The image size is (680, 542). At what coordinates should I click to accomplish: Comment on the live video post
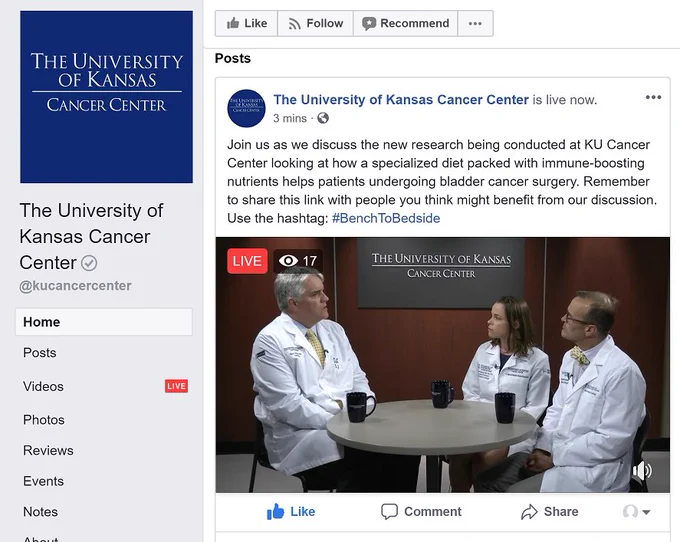pyautogui.click(x=421, y=512)
